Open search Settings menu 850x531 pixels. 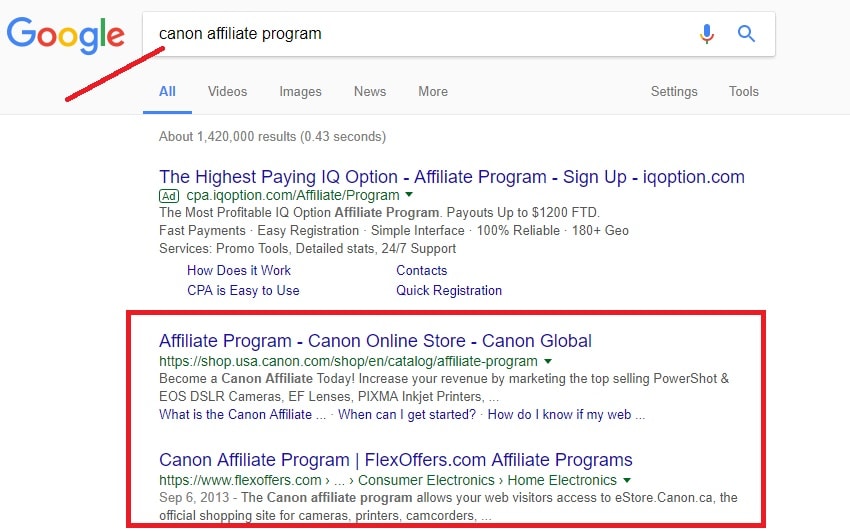point(674,92)
